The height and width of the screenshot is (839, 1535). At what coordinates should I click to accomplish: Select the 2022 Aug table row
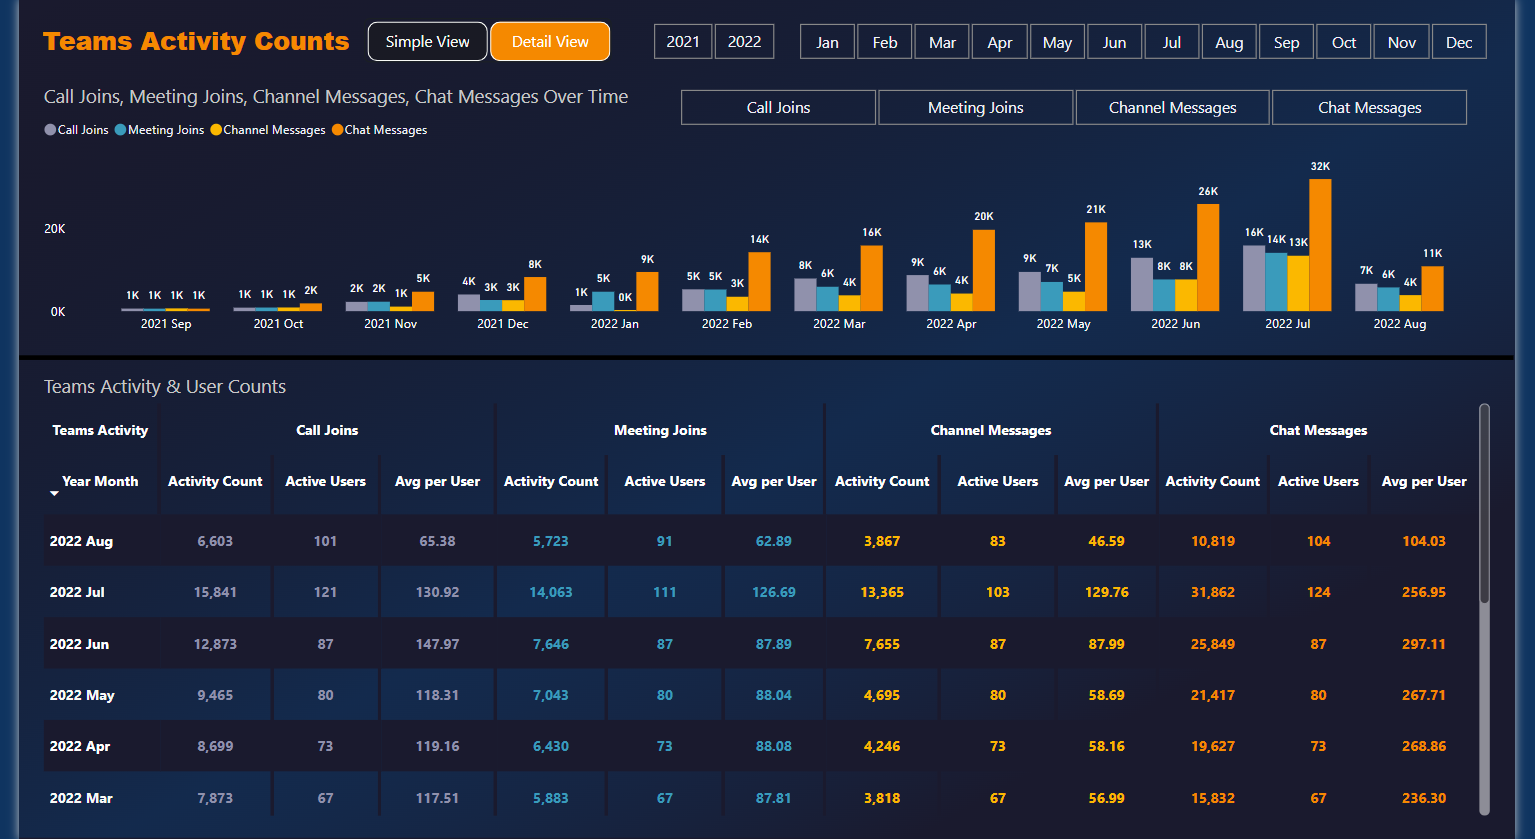82,541
